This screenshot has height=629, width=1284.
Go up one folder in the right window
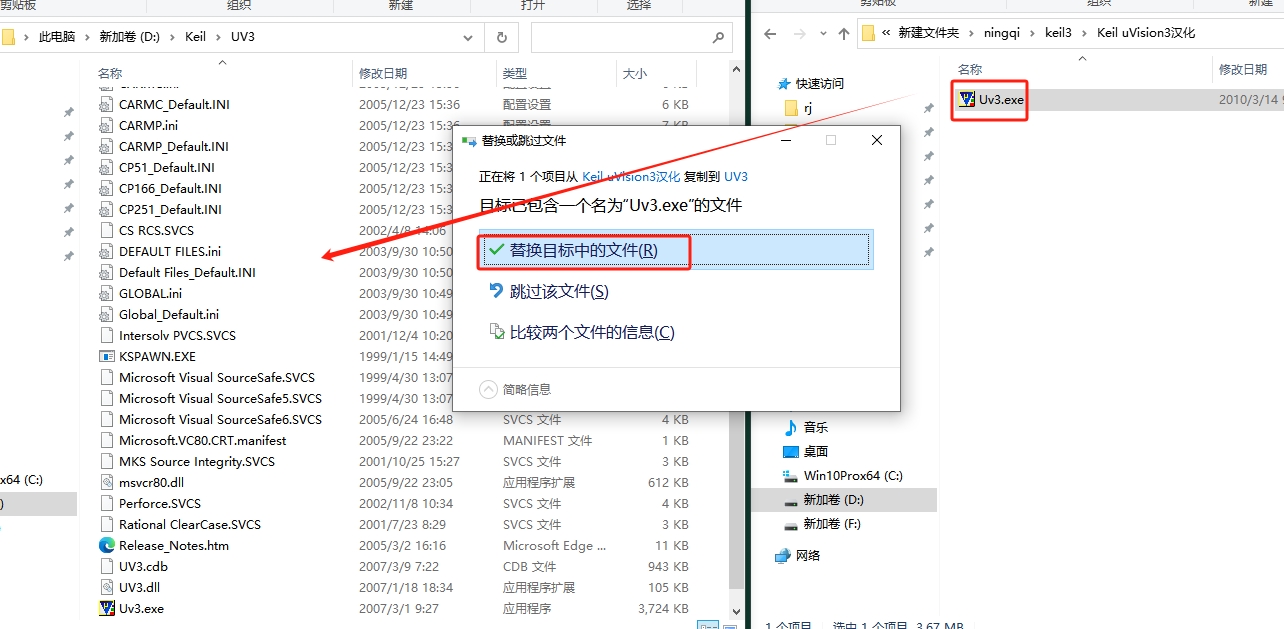point(843,33)
